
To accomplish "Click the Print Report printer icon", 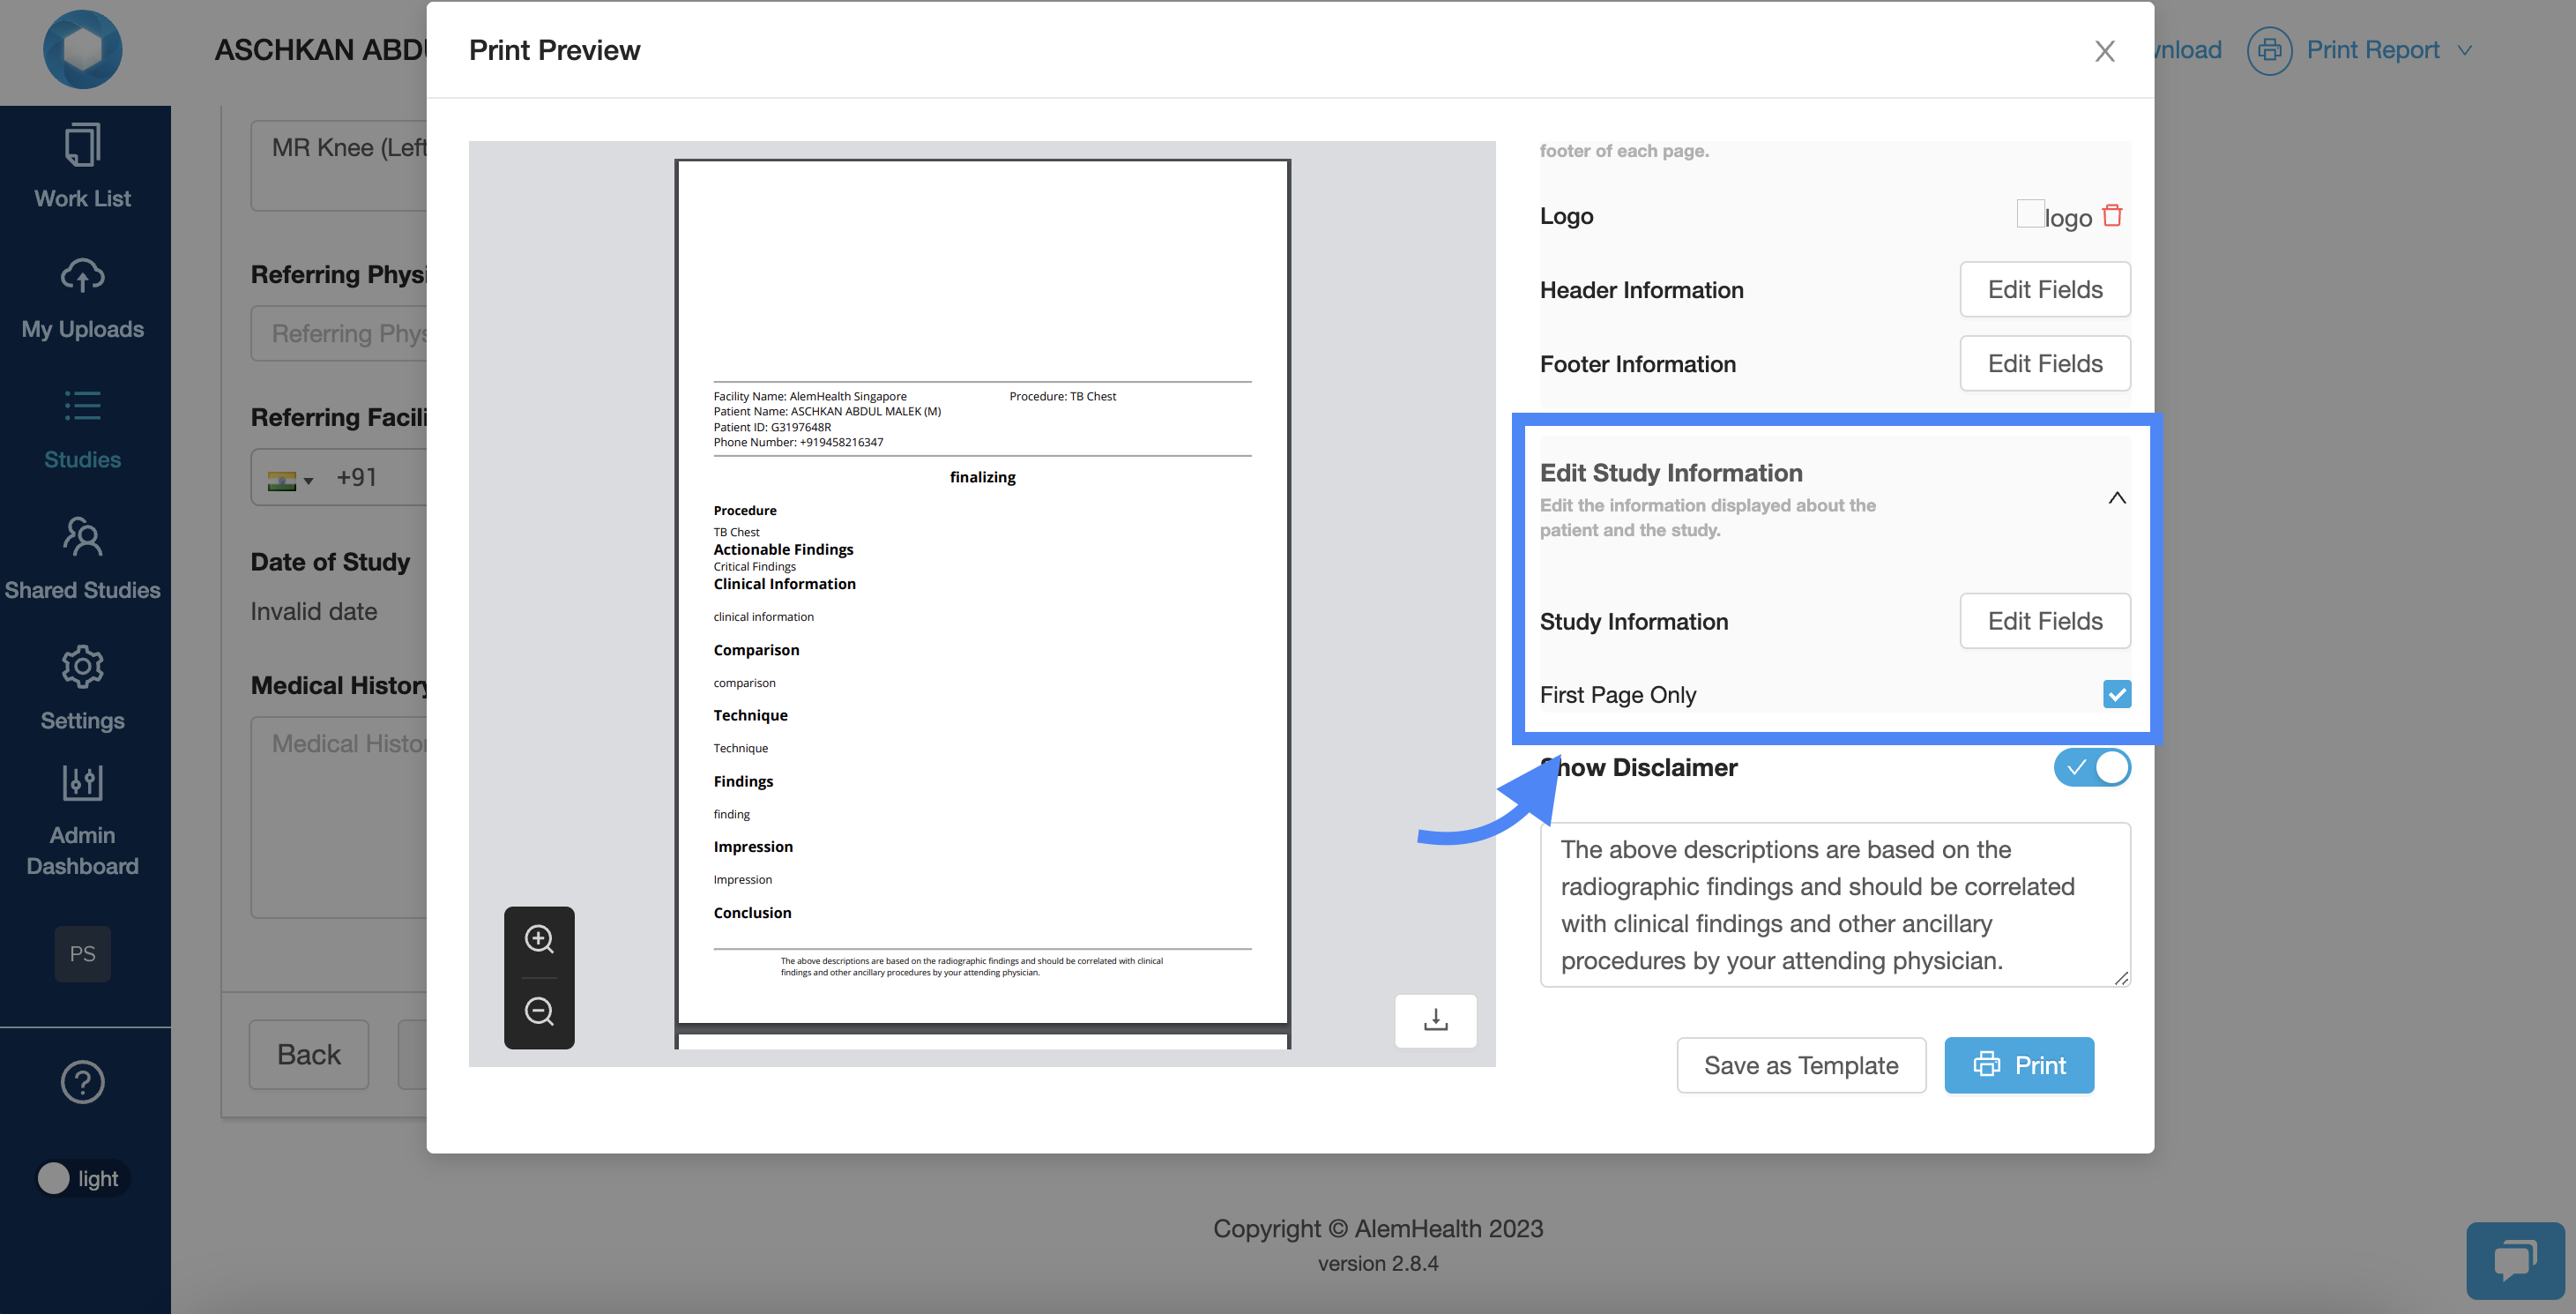I will pos(2269,50).
